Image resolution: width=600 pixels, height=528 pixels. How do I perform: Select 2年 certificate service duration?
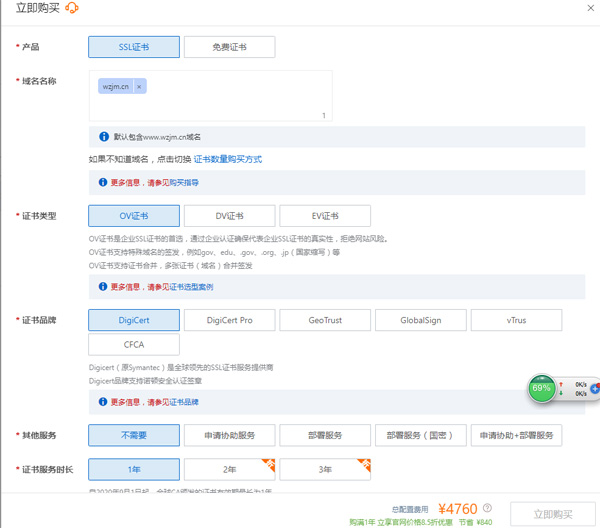click(229, 469)
